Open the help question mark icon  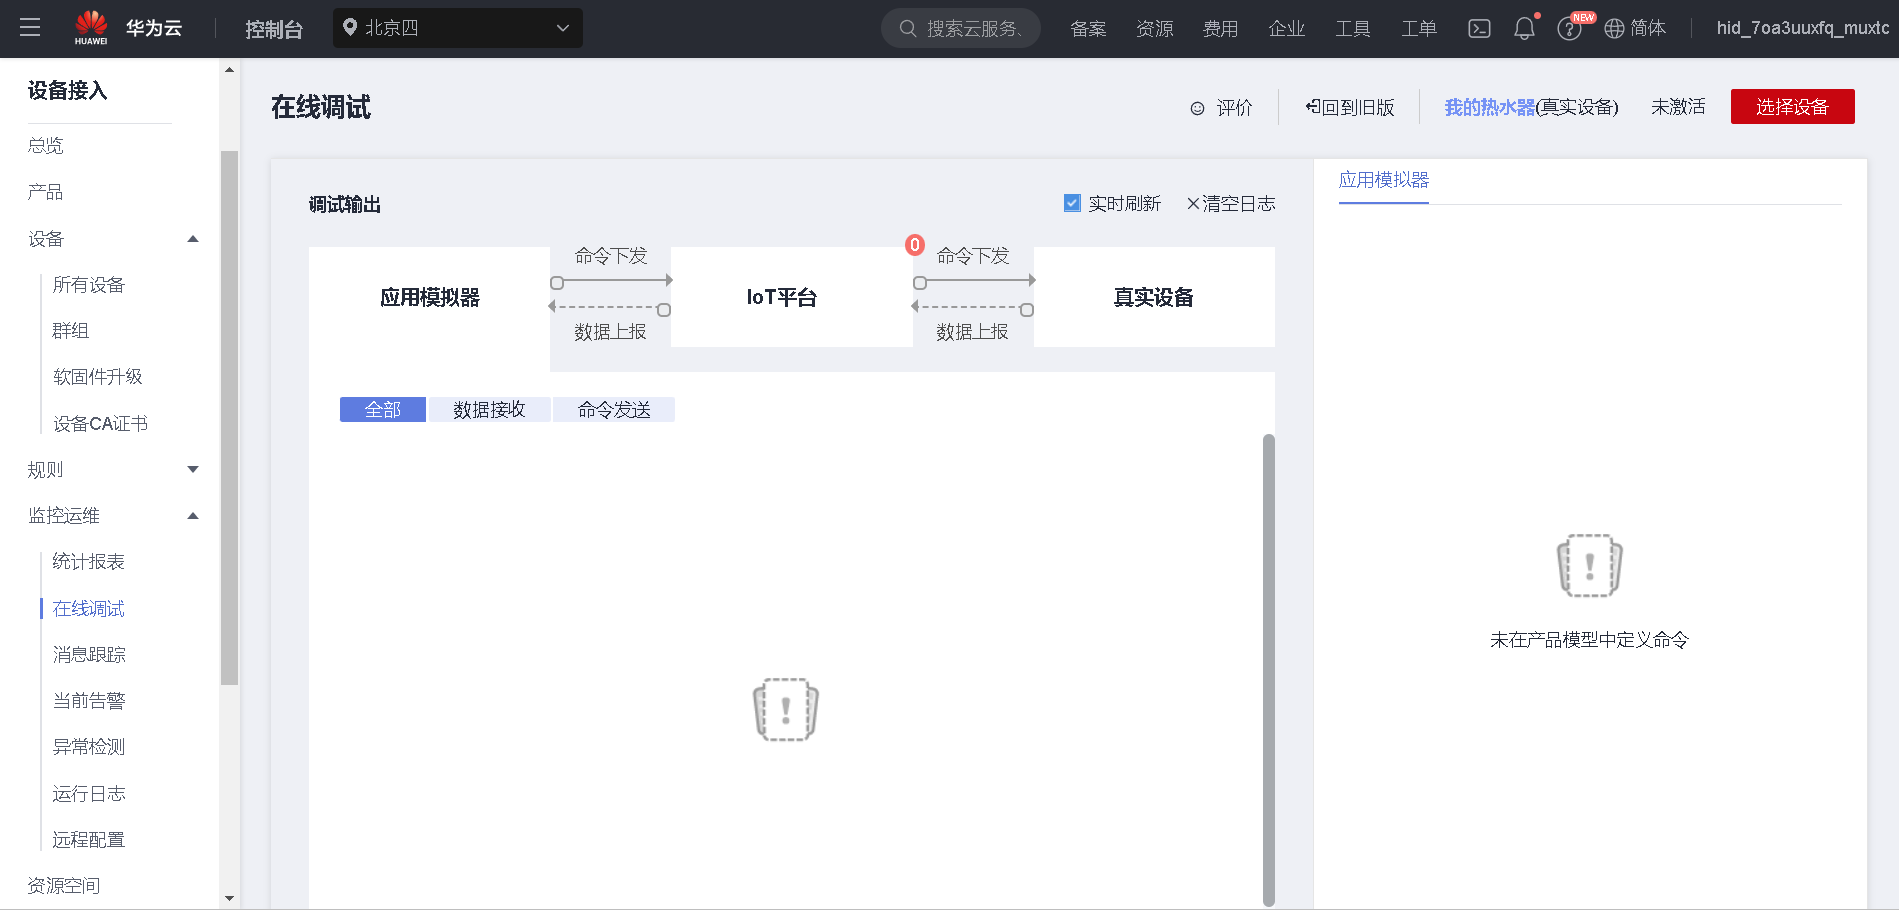click(x=1569, y=29)
